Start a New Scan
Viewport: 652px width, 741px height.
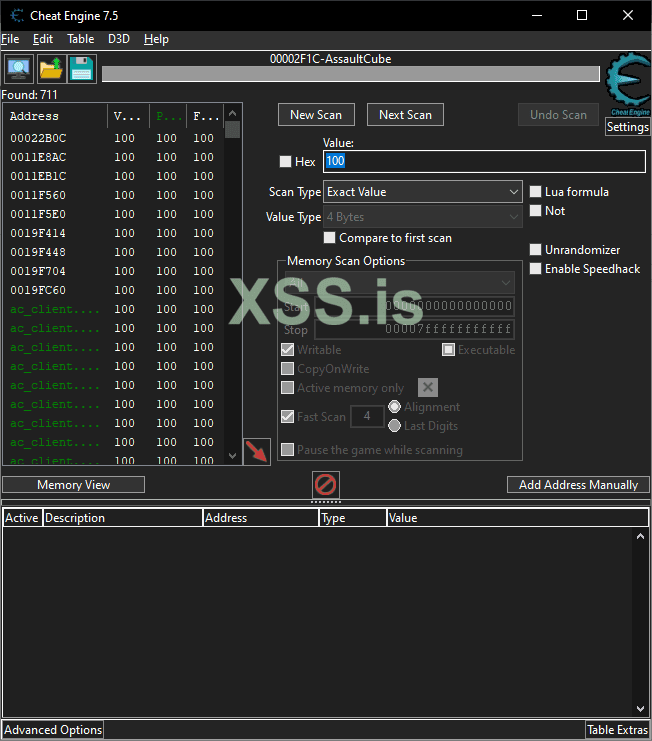[316, 115]
